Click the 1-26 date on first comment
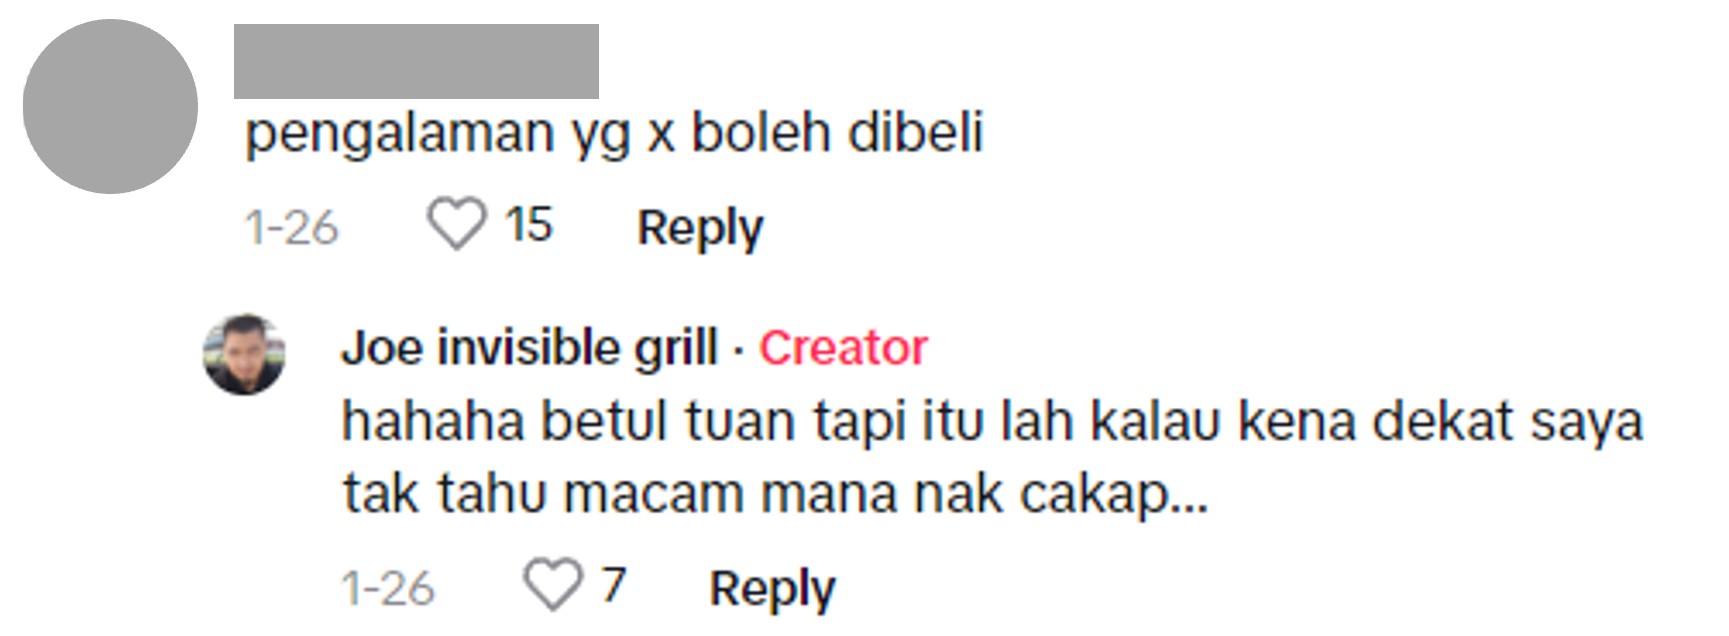This screenshot has height=636, width=1729. pyautogui.click(x=292, y=228)
